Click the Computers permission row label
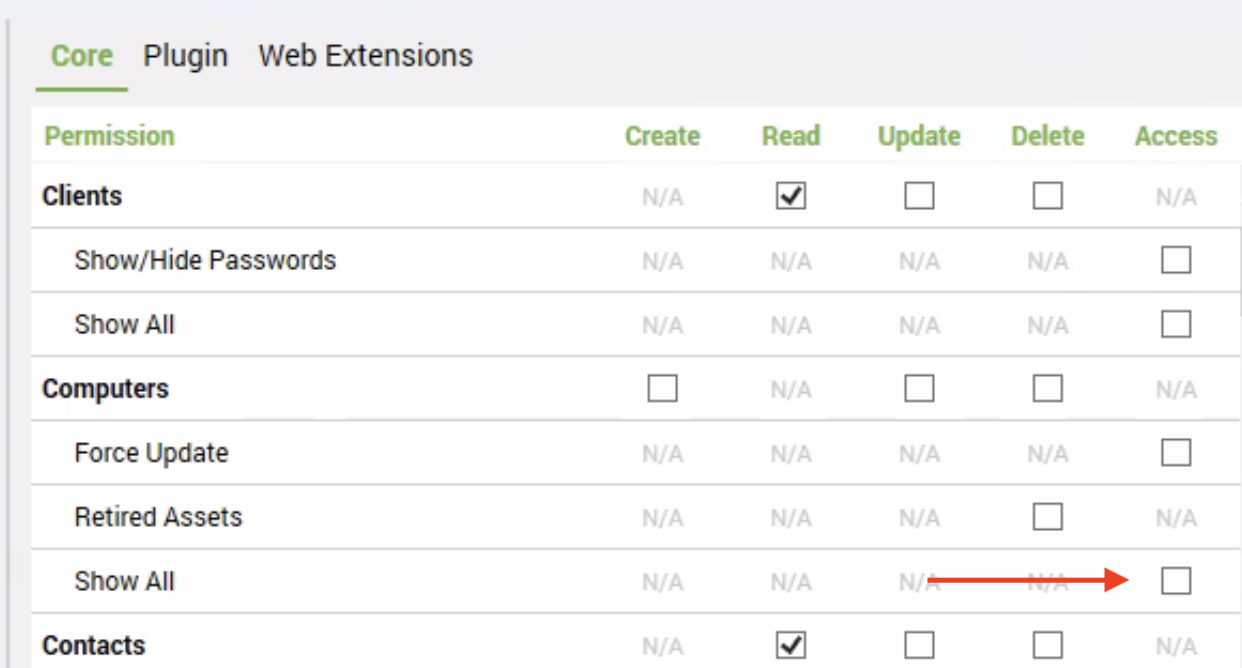This screenshot has height=668, width=1242. tap(105, 389)
